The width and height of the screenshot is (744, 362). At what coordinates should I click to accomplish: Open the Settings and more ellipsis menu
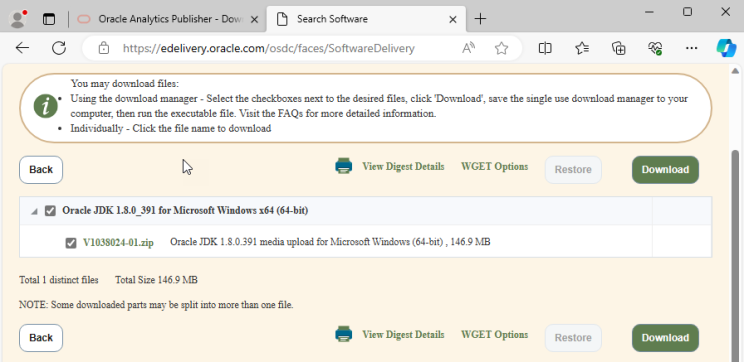click(692, 48)
